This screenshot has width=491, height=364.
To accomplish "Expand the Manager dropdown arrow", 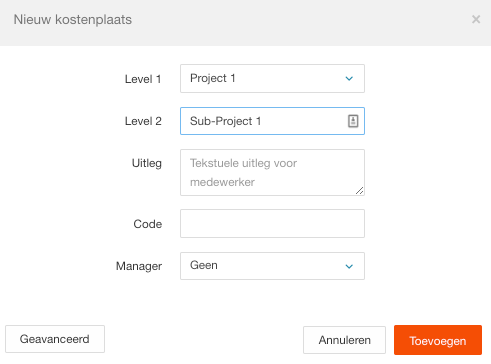I will coord(349,266).
